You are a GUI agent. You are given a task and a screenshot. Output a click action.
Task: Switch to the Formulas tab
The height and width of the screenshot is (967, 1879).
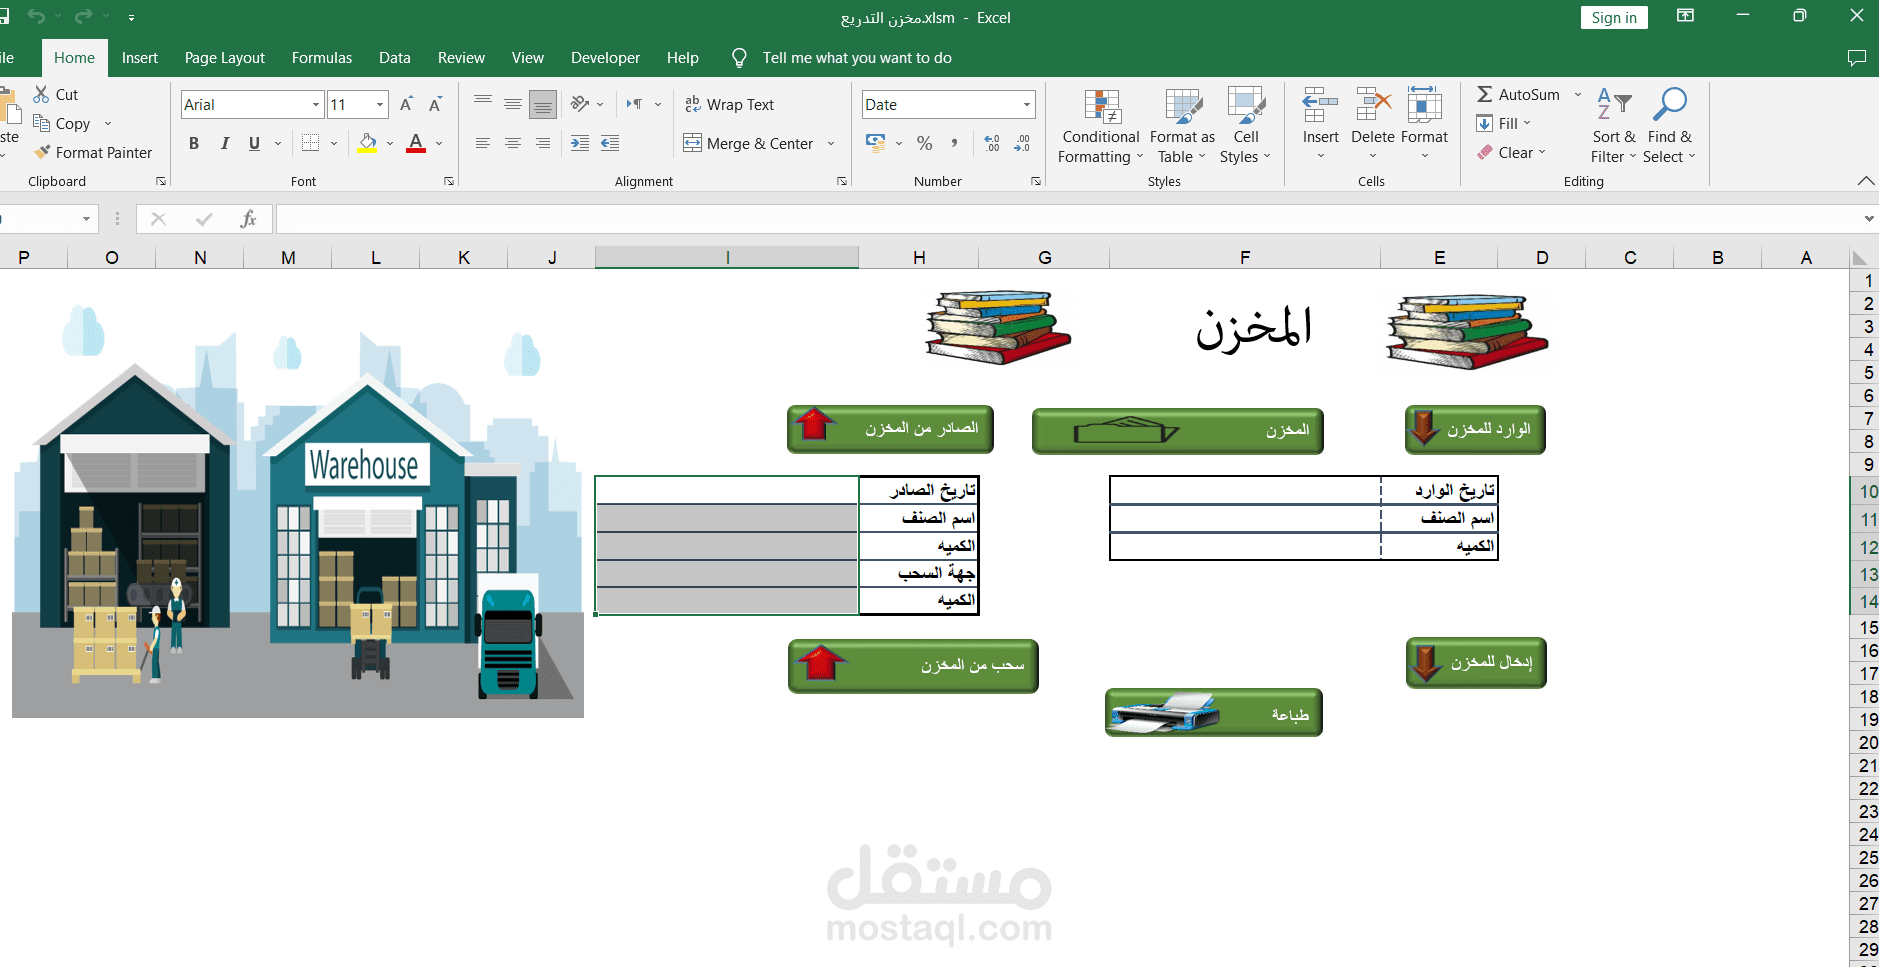322,58
